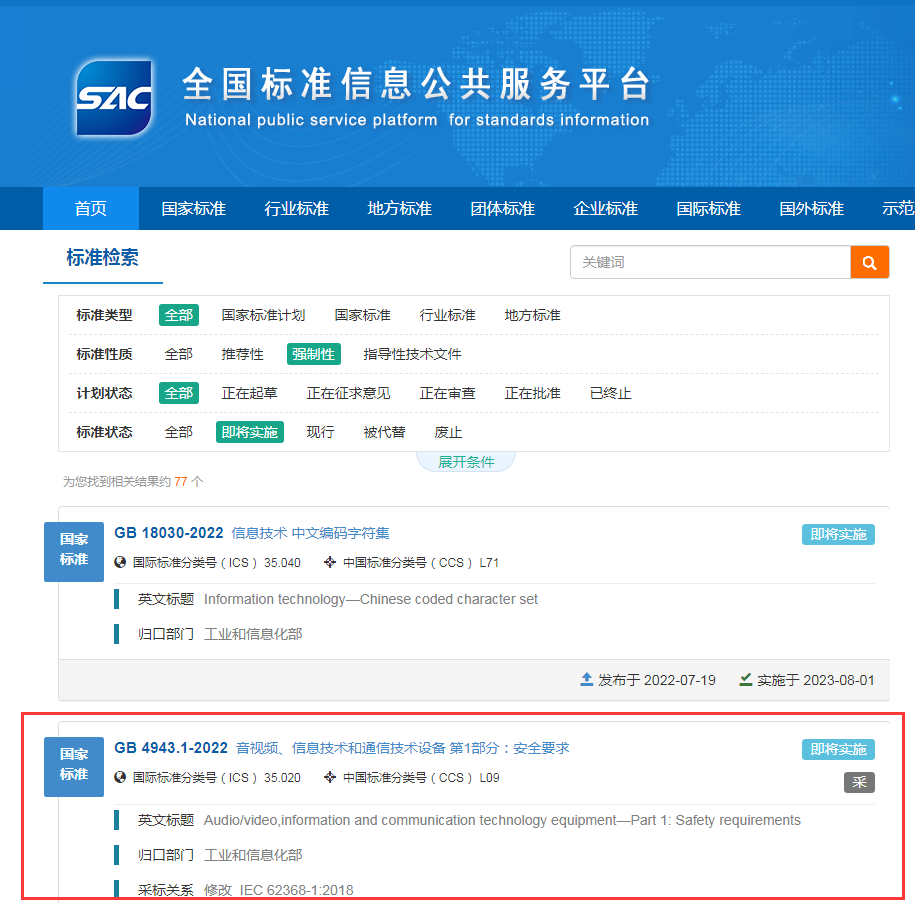Open 国外标准 in the navigation bar

coord(812,208)
